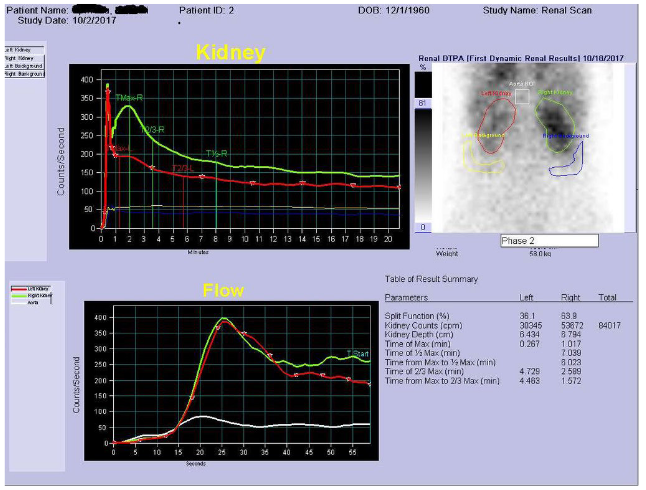Viewport: 646px width, 490px height.
Task: Click the T2/3-R marker on green curve
Action: point(151,130)
